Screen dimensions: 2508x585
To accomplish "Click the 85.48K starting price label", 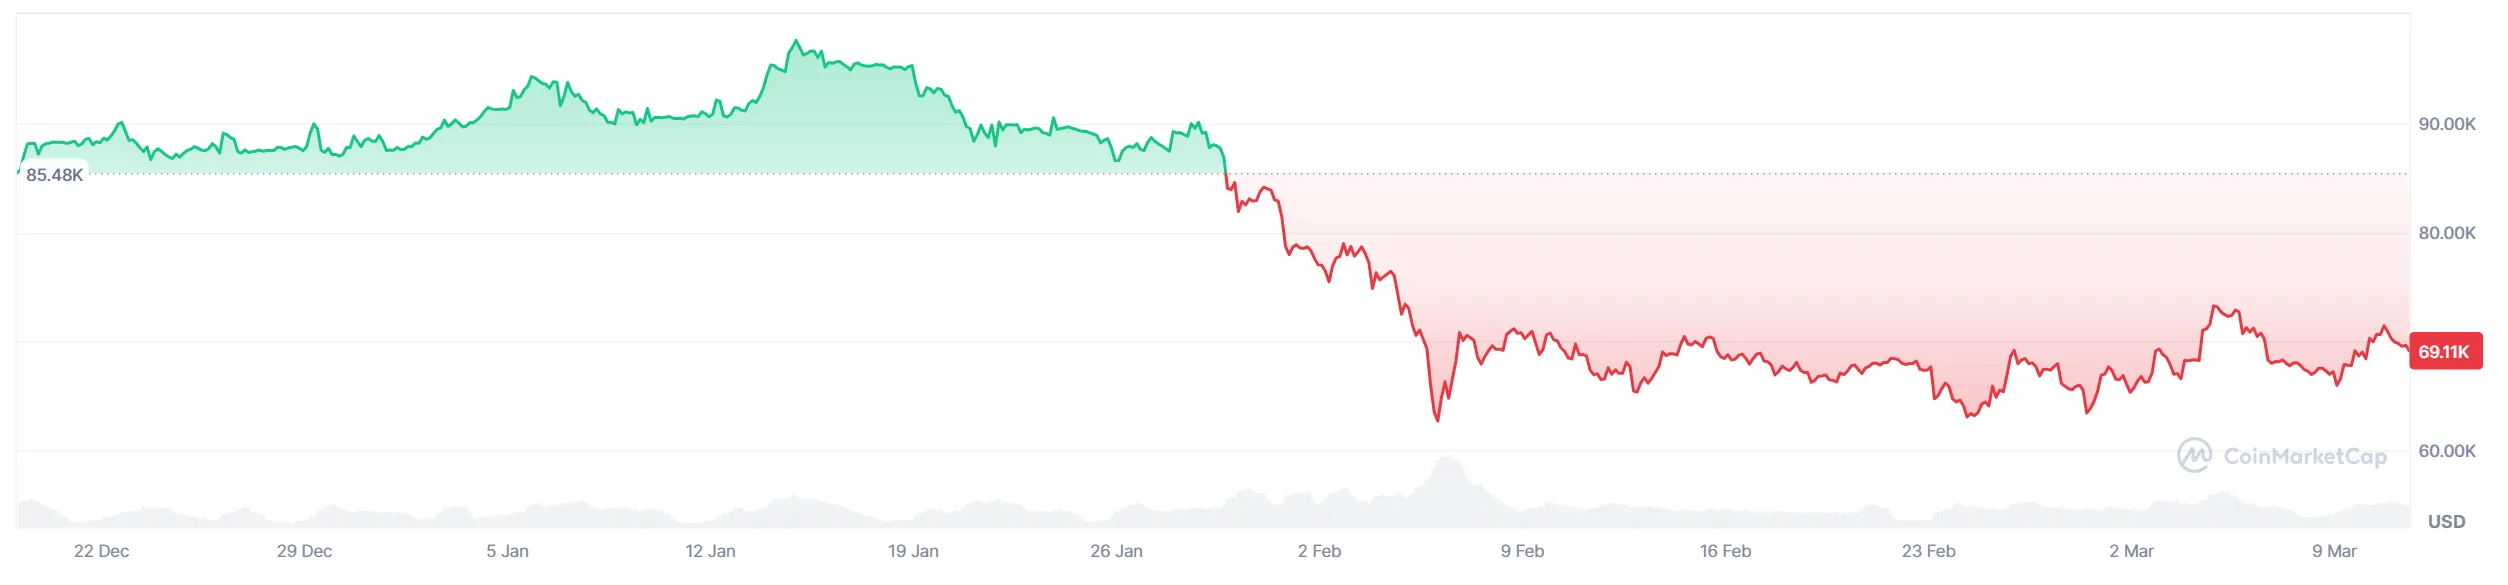I will click(55, 175).
